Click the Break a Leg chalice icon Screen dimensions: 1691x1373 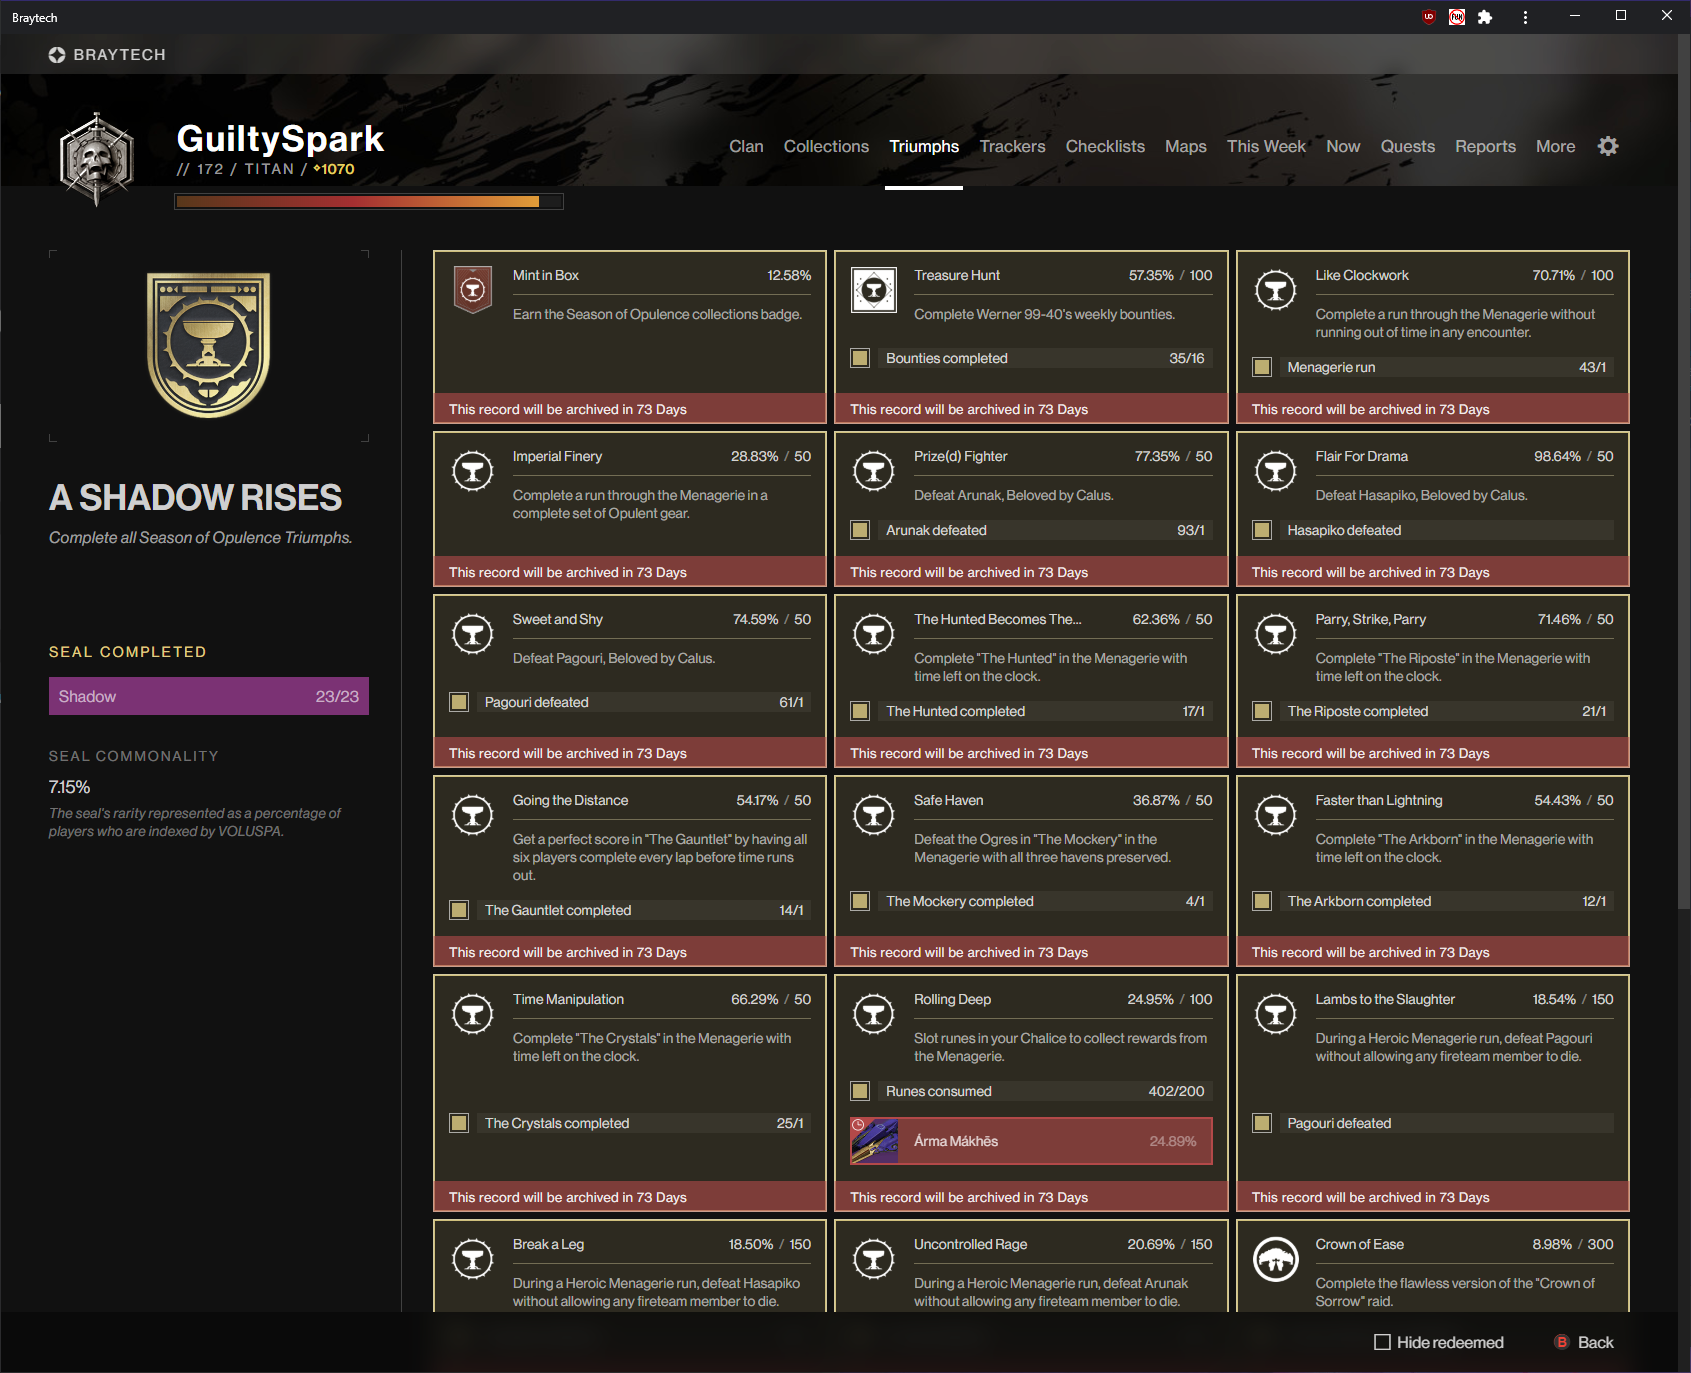[473, 1259]
